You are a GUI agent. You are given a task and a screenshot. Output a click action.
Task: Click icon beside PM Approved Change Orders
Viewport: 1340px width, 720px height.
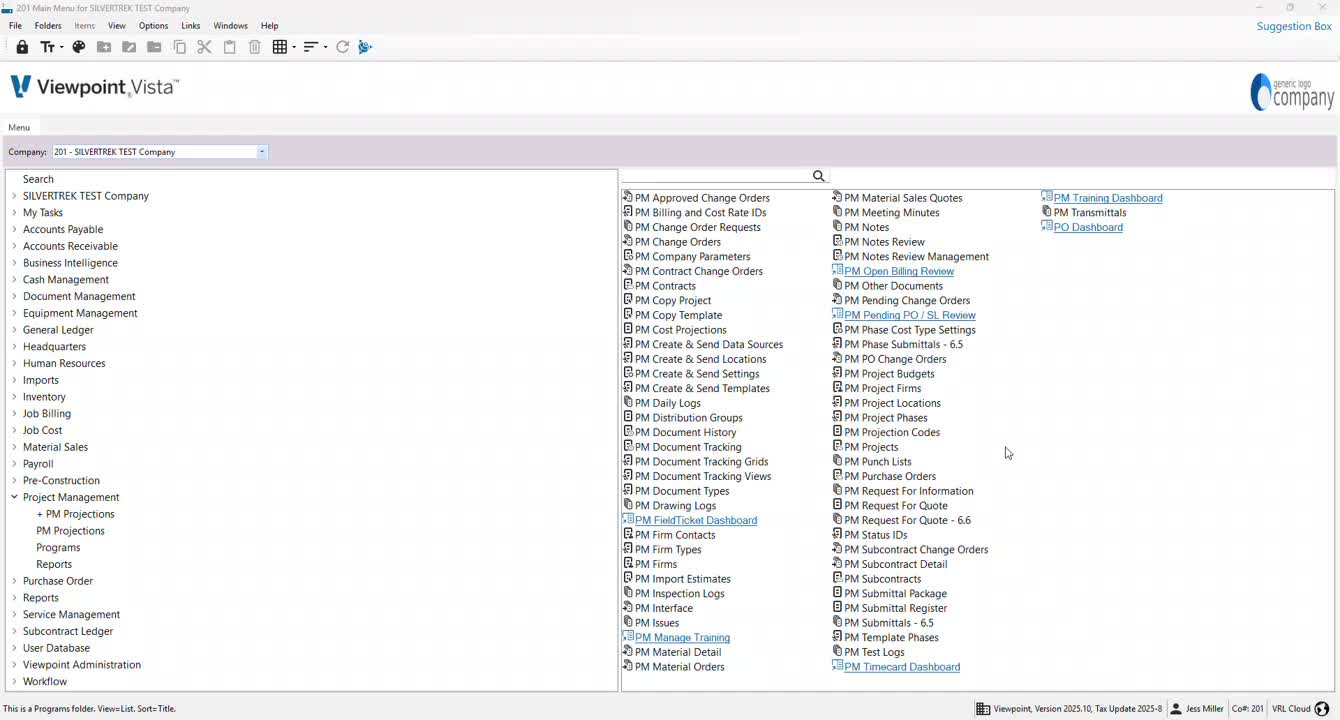(628, 197)
